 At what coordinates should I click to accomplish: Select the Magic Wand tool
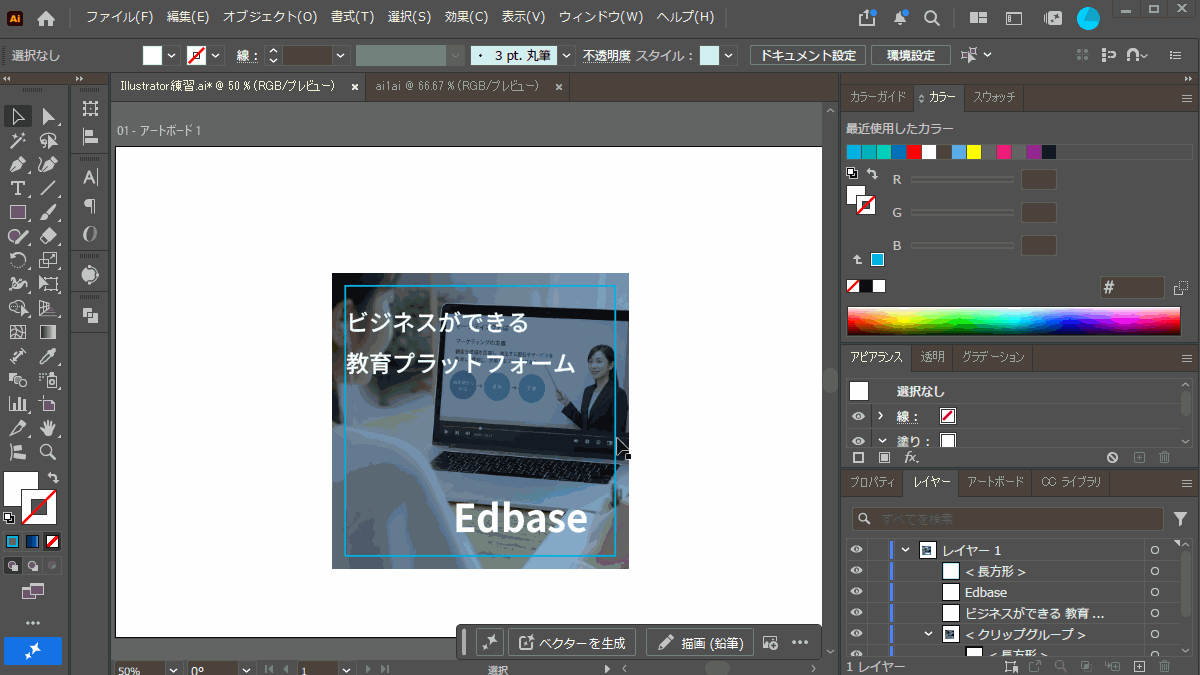tap(18, 141)
